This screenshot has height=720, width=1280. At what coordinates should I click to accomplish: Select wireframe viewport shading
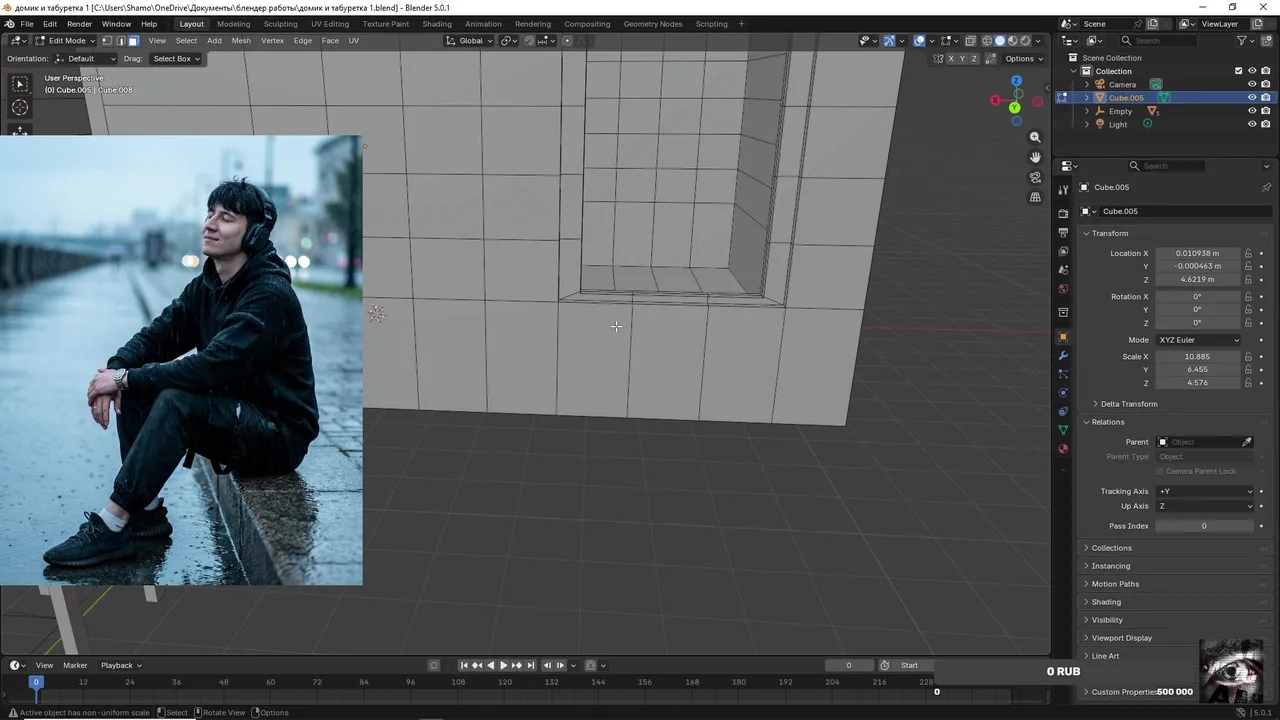[x=987, y=41]
